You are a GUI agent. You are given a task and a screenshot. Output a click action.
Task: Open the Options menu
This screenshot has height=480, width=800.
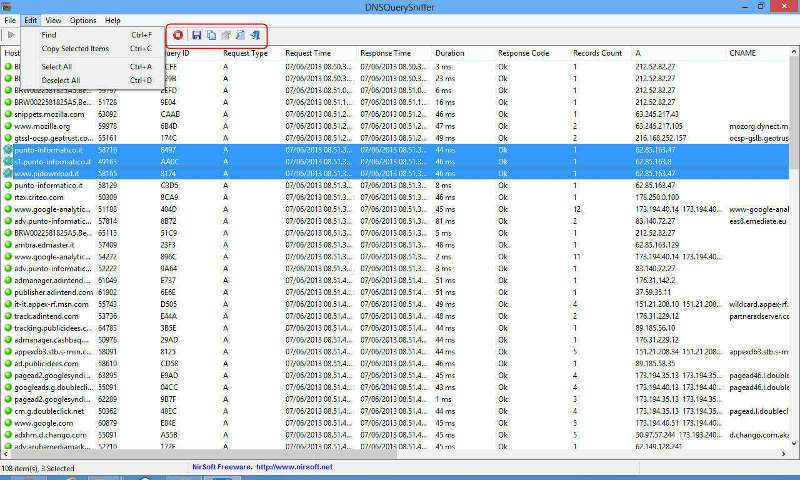83,20
